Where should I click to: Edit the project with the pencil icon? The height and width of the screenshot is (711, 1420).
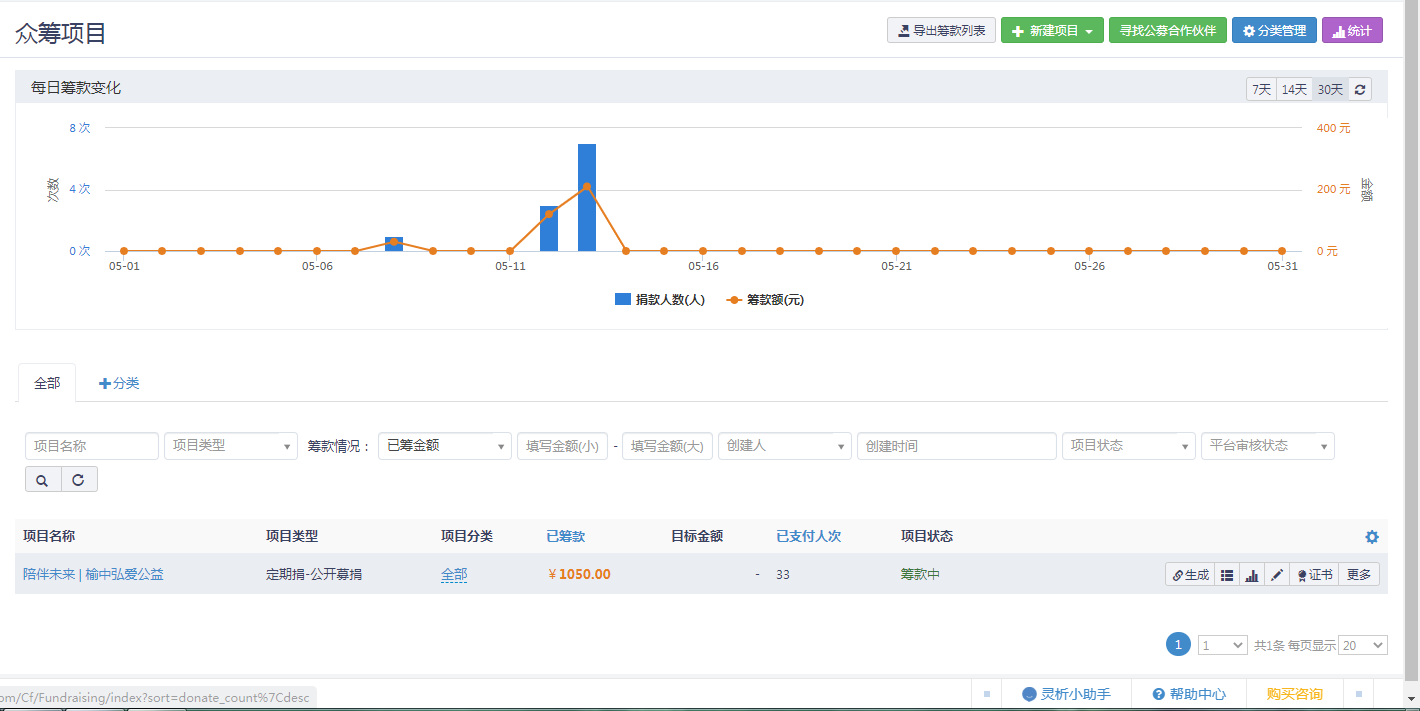(x=1277, y=575)
